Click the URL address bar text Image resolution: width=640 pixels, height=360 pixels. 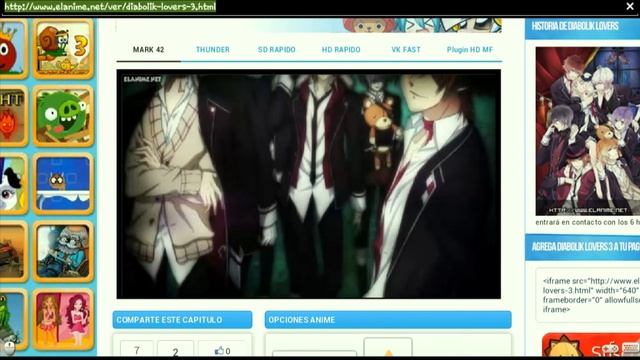[x=110, y=7]
